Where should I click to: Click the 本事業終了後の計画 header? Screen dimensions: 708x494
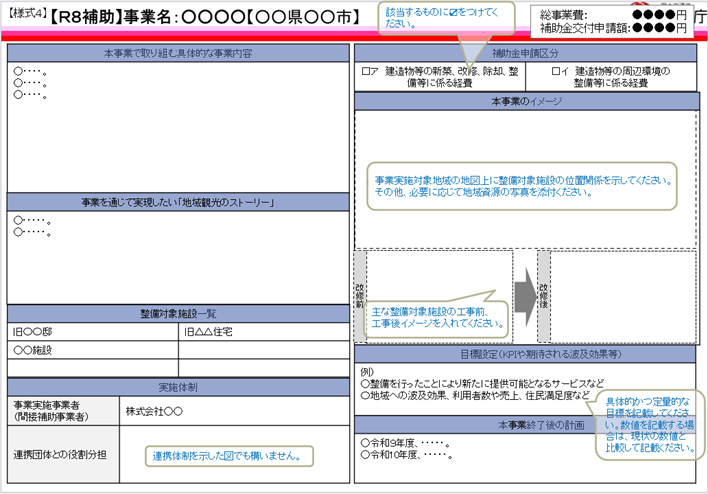coord(525,425)
